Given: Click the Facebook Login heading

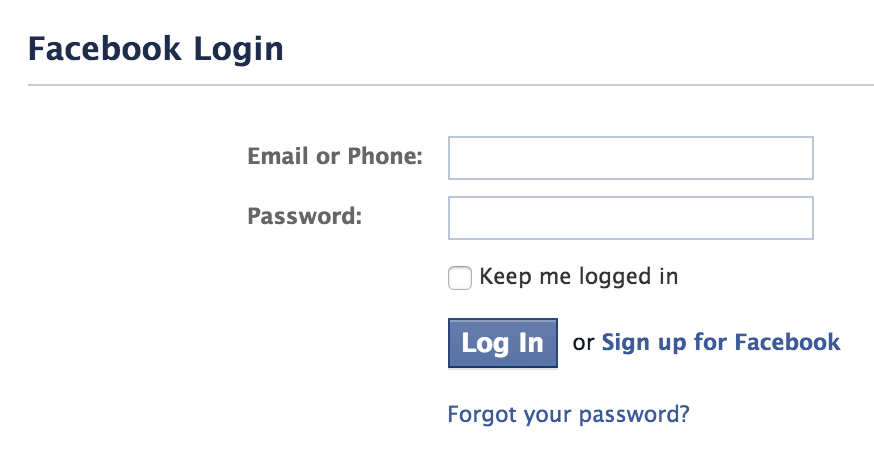Looking at the screenshot, I should coord(155,48).
